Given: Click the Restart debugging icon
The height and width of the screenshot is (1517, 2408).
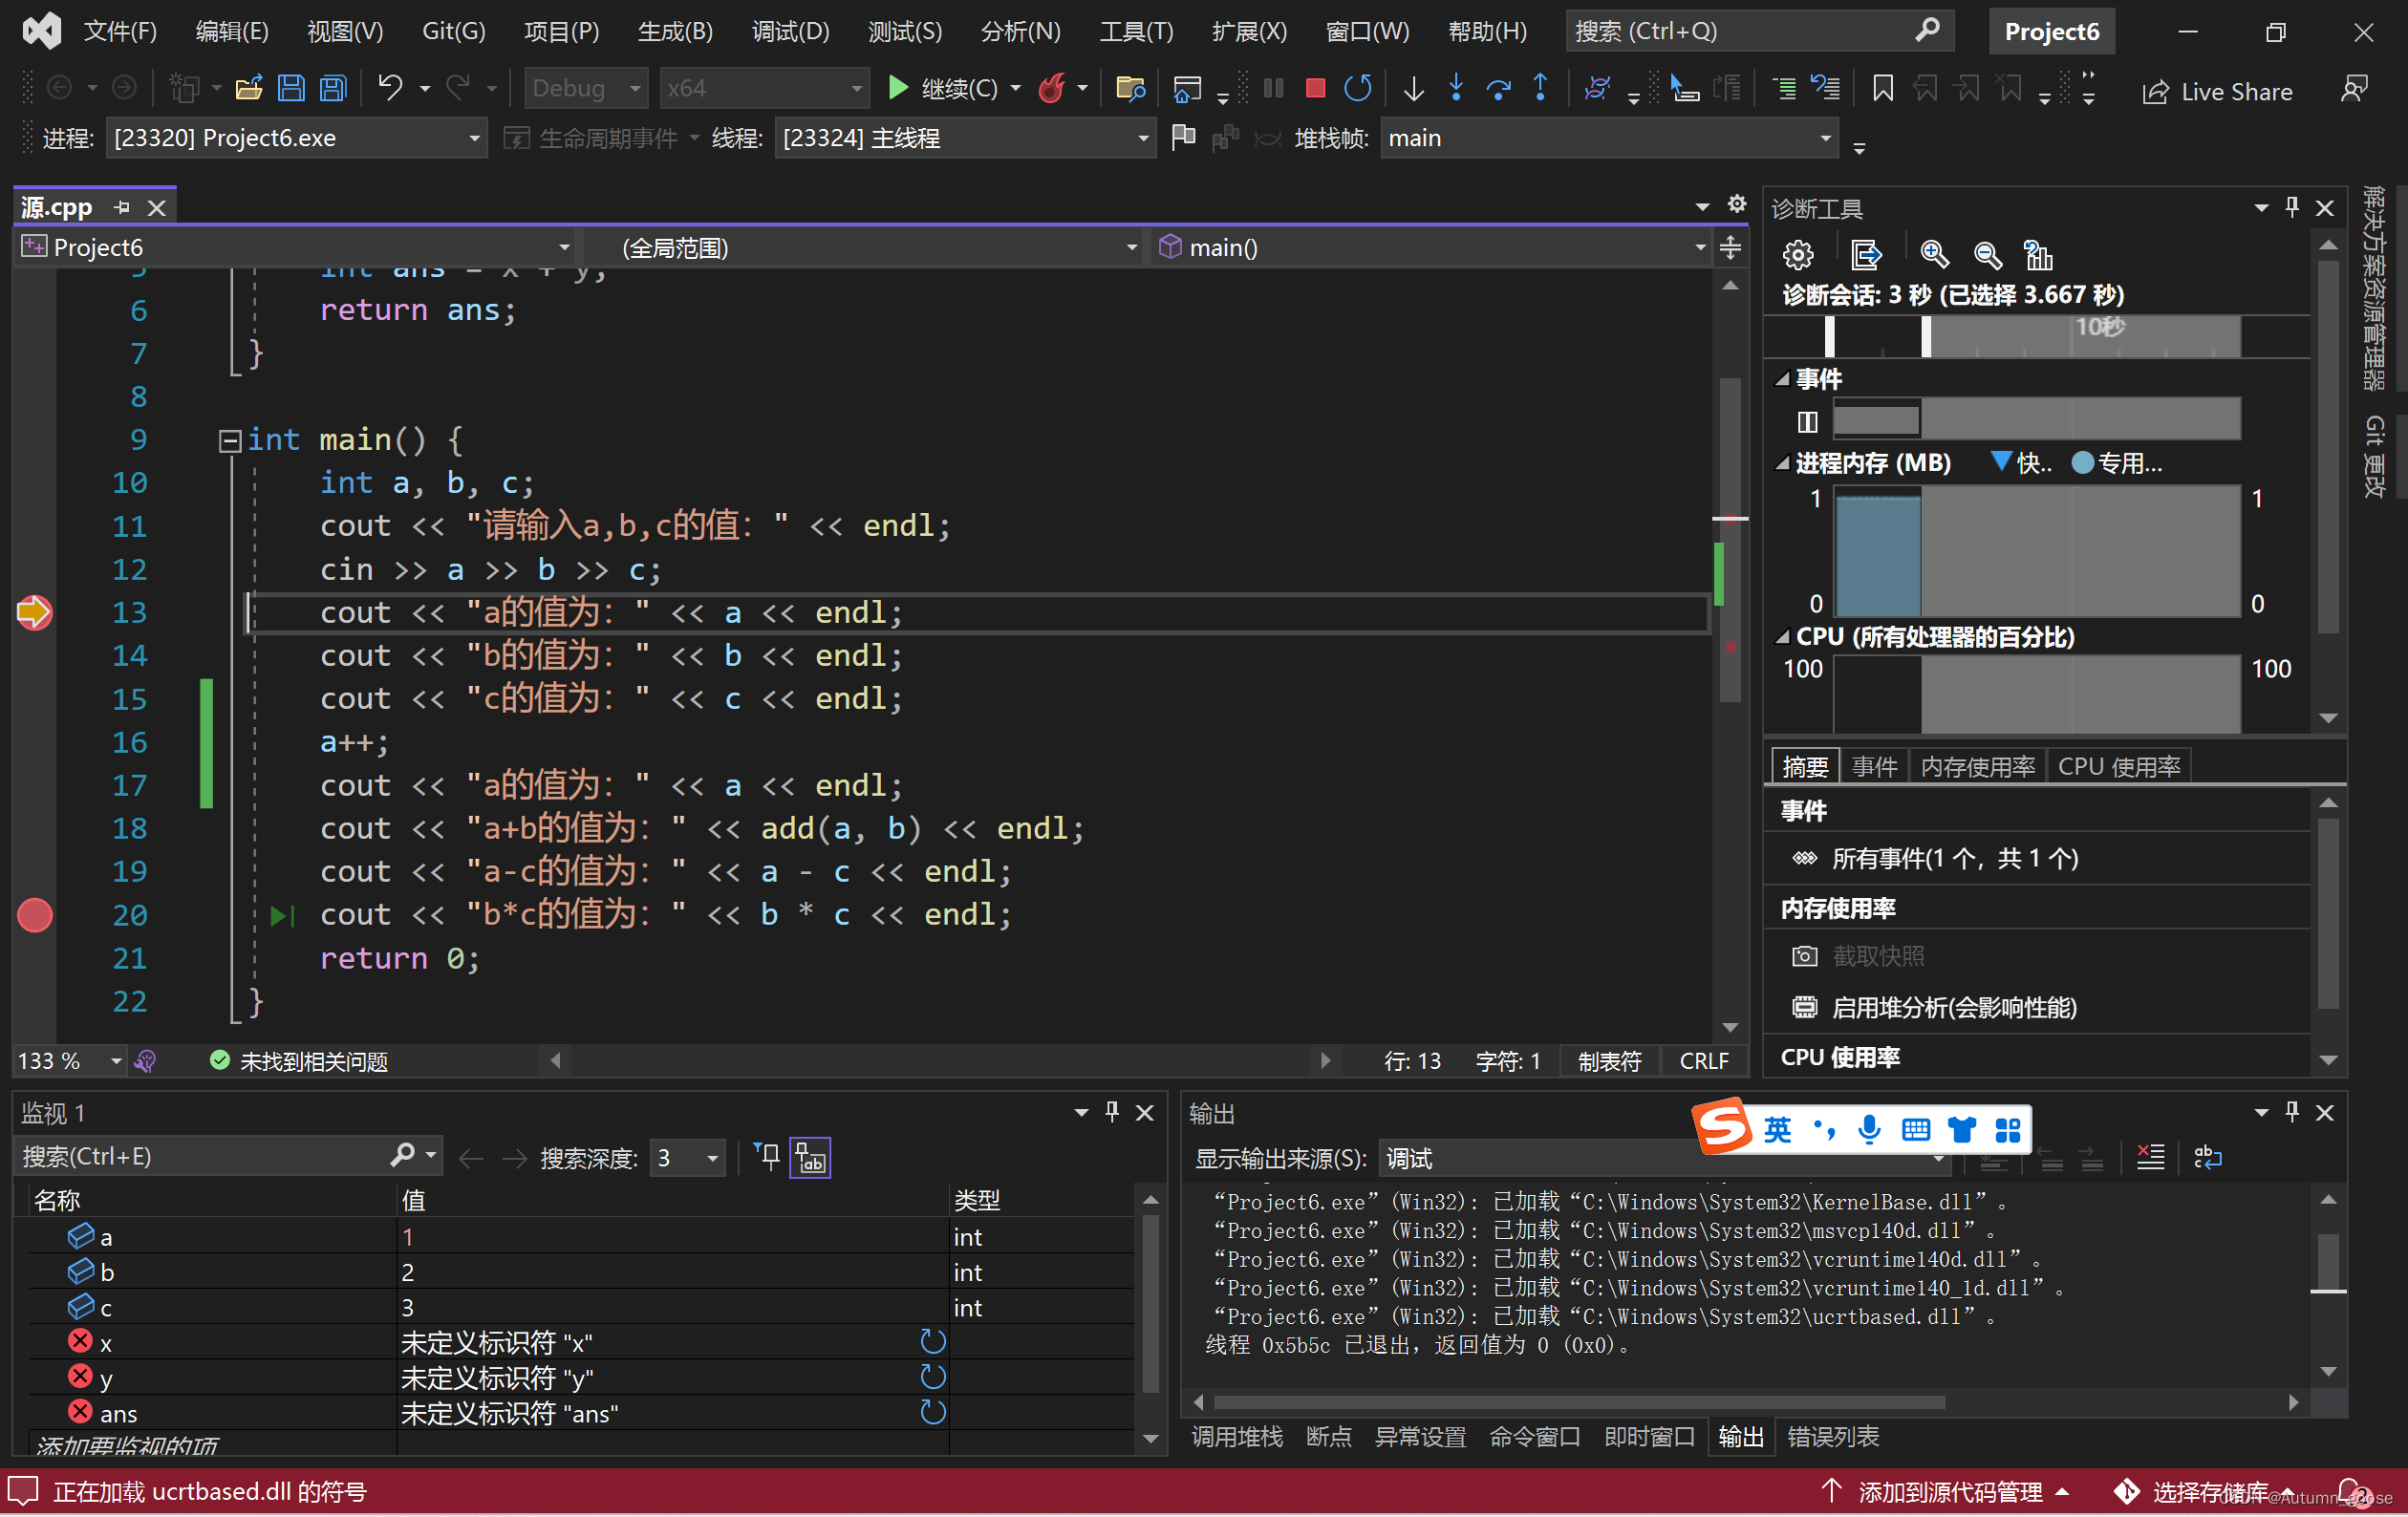Looking at the screenshot, I should point(1357,89).
